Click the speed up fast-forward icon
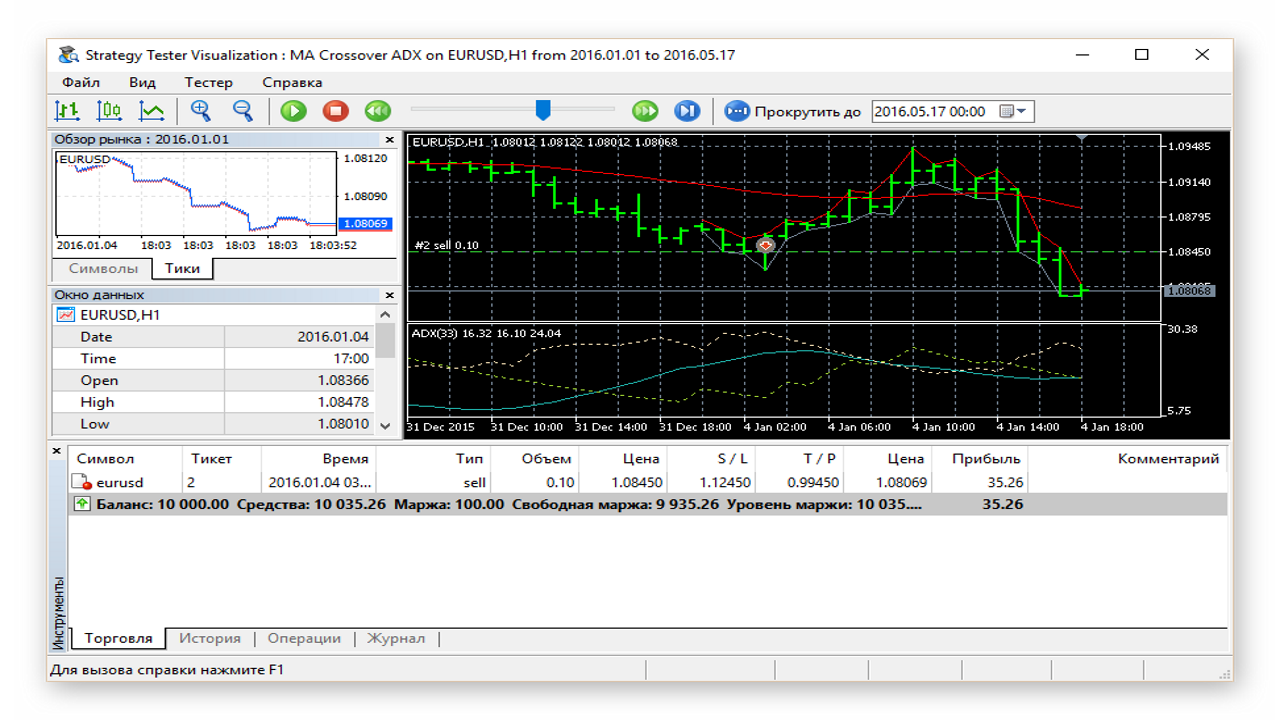Image resolution: width=1280 pixels, height=720 pixels. 645,111
